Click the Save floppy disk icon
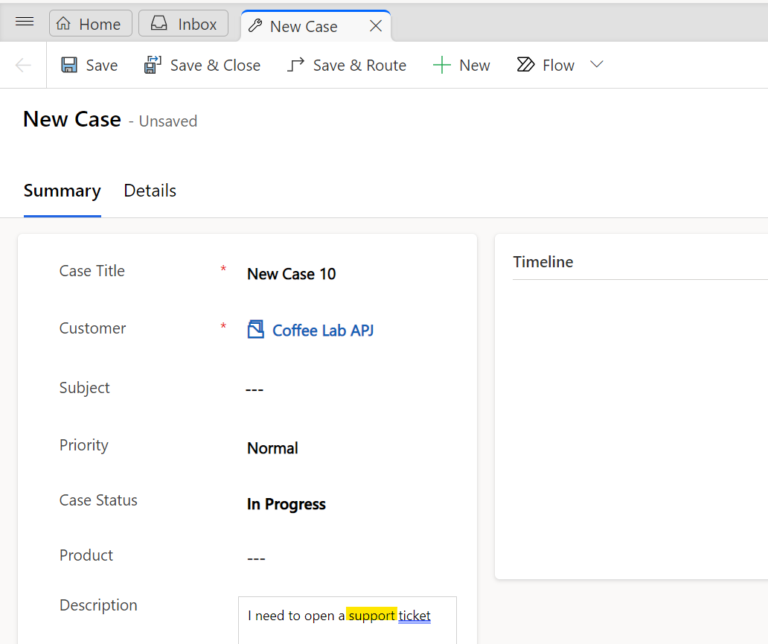 69,65
